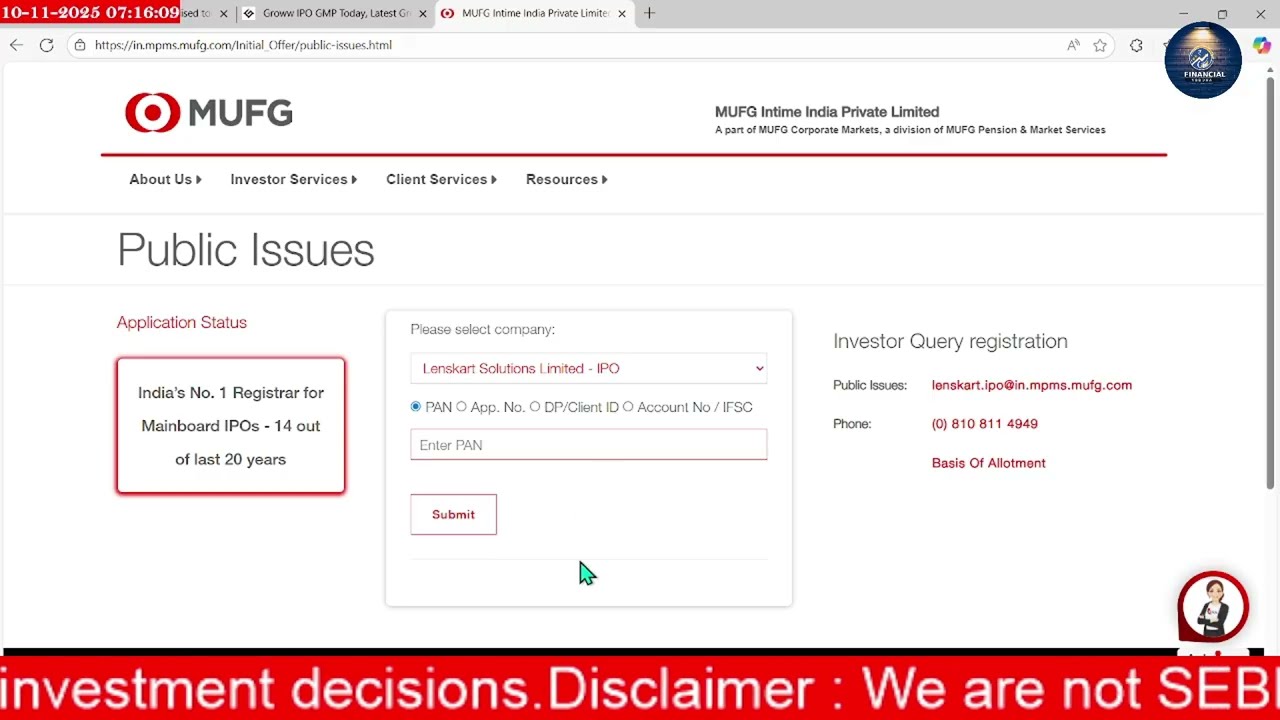Click the address bar URL
This screenshot has width=1280, height=720.
[x=243, y=45]
